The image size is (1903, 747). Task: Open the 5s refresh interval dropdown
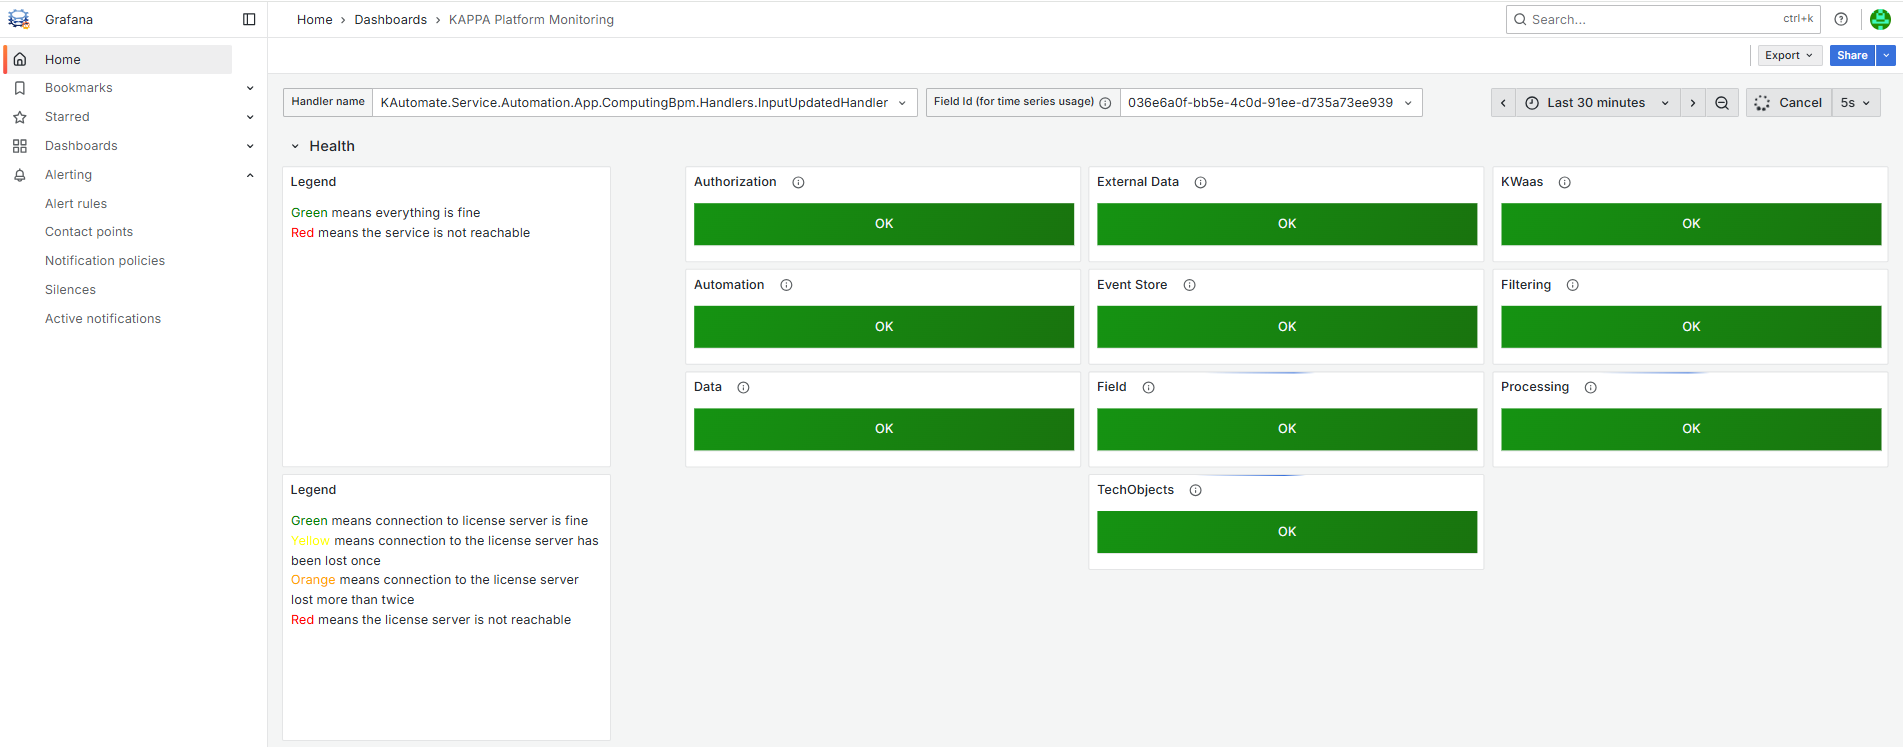1855,103
